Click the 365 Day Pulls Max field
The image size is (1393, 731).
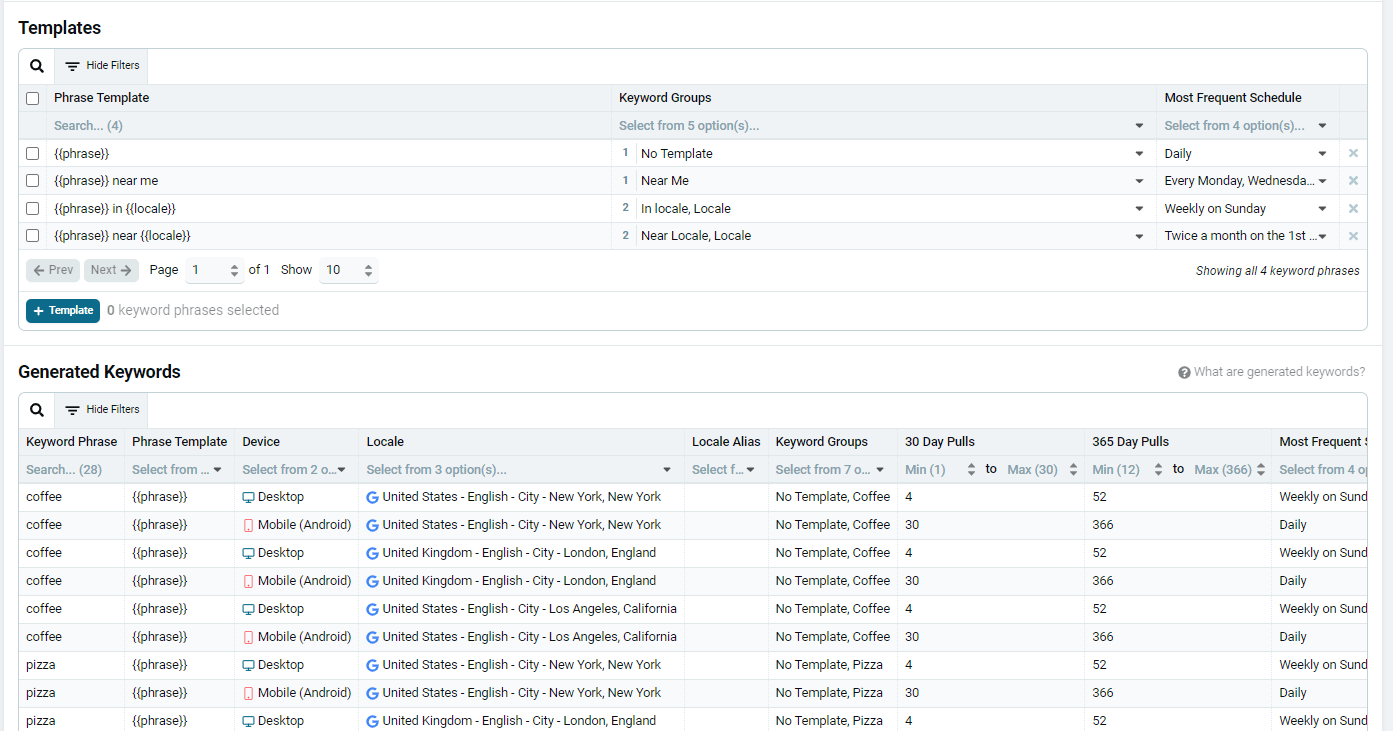tap(1228, 470)
